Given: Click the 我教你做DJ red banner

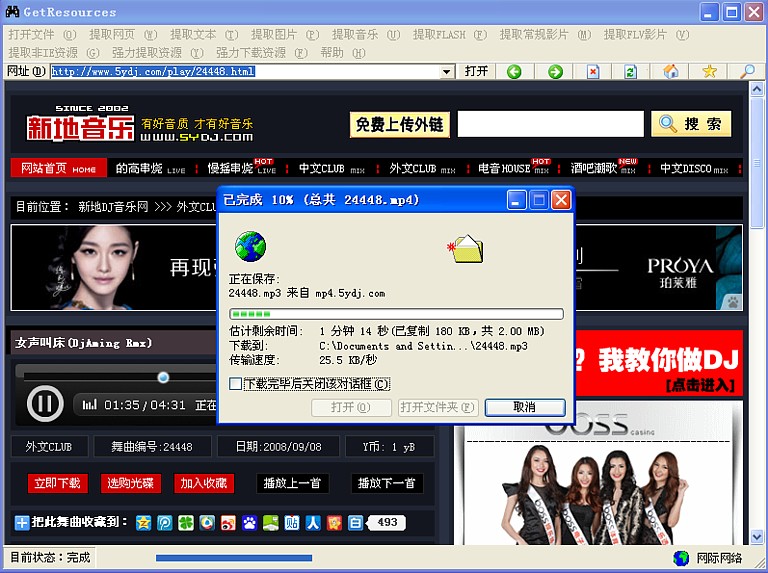Looking at the screenshot, I should pyautogui.click(x=659, y=363).
